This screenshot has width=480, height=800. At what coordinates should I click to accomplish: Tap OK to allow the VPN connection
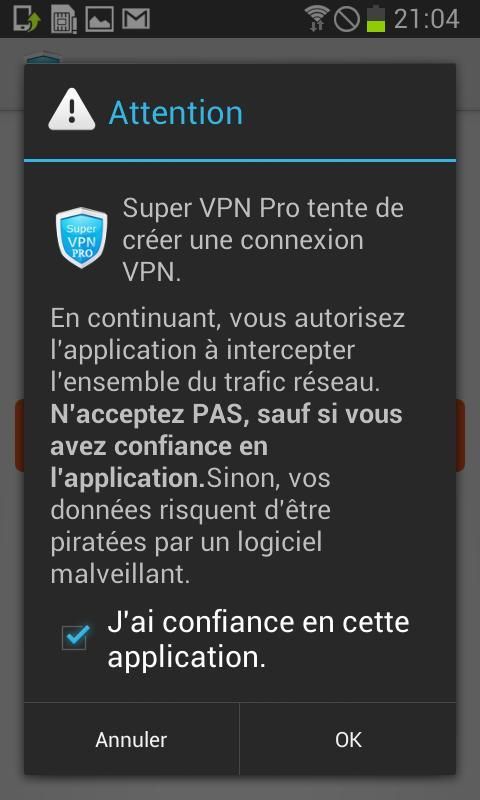[348, 739]
